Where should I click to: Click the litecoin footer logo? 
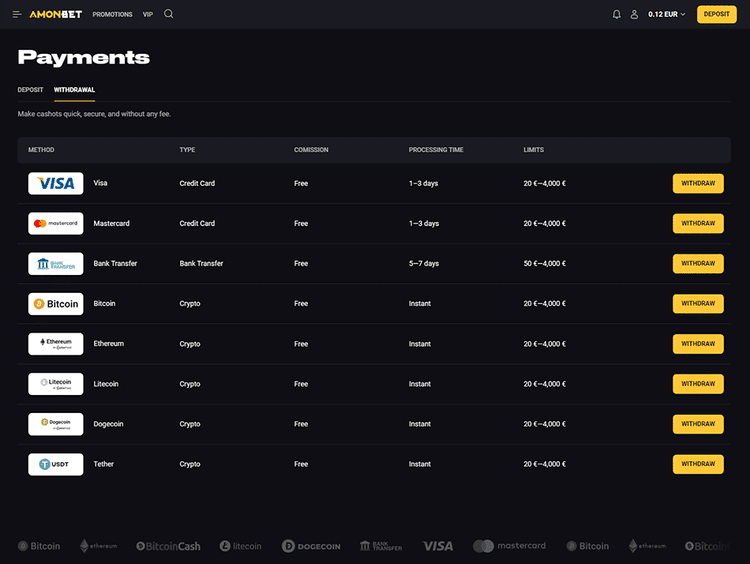point(241,546)
